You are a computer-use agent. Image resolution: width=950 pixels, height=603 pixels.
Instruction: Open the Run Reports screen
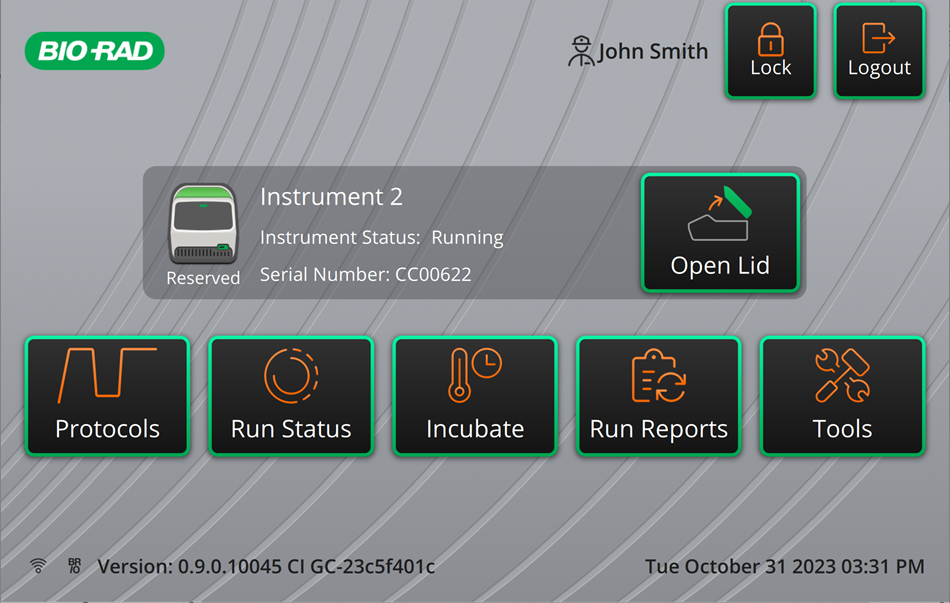(x=659, y=396)
